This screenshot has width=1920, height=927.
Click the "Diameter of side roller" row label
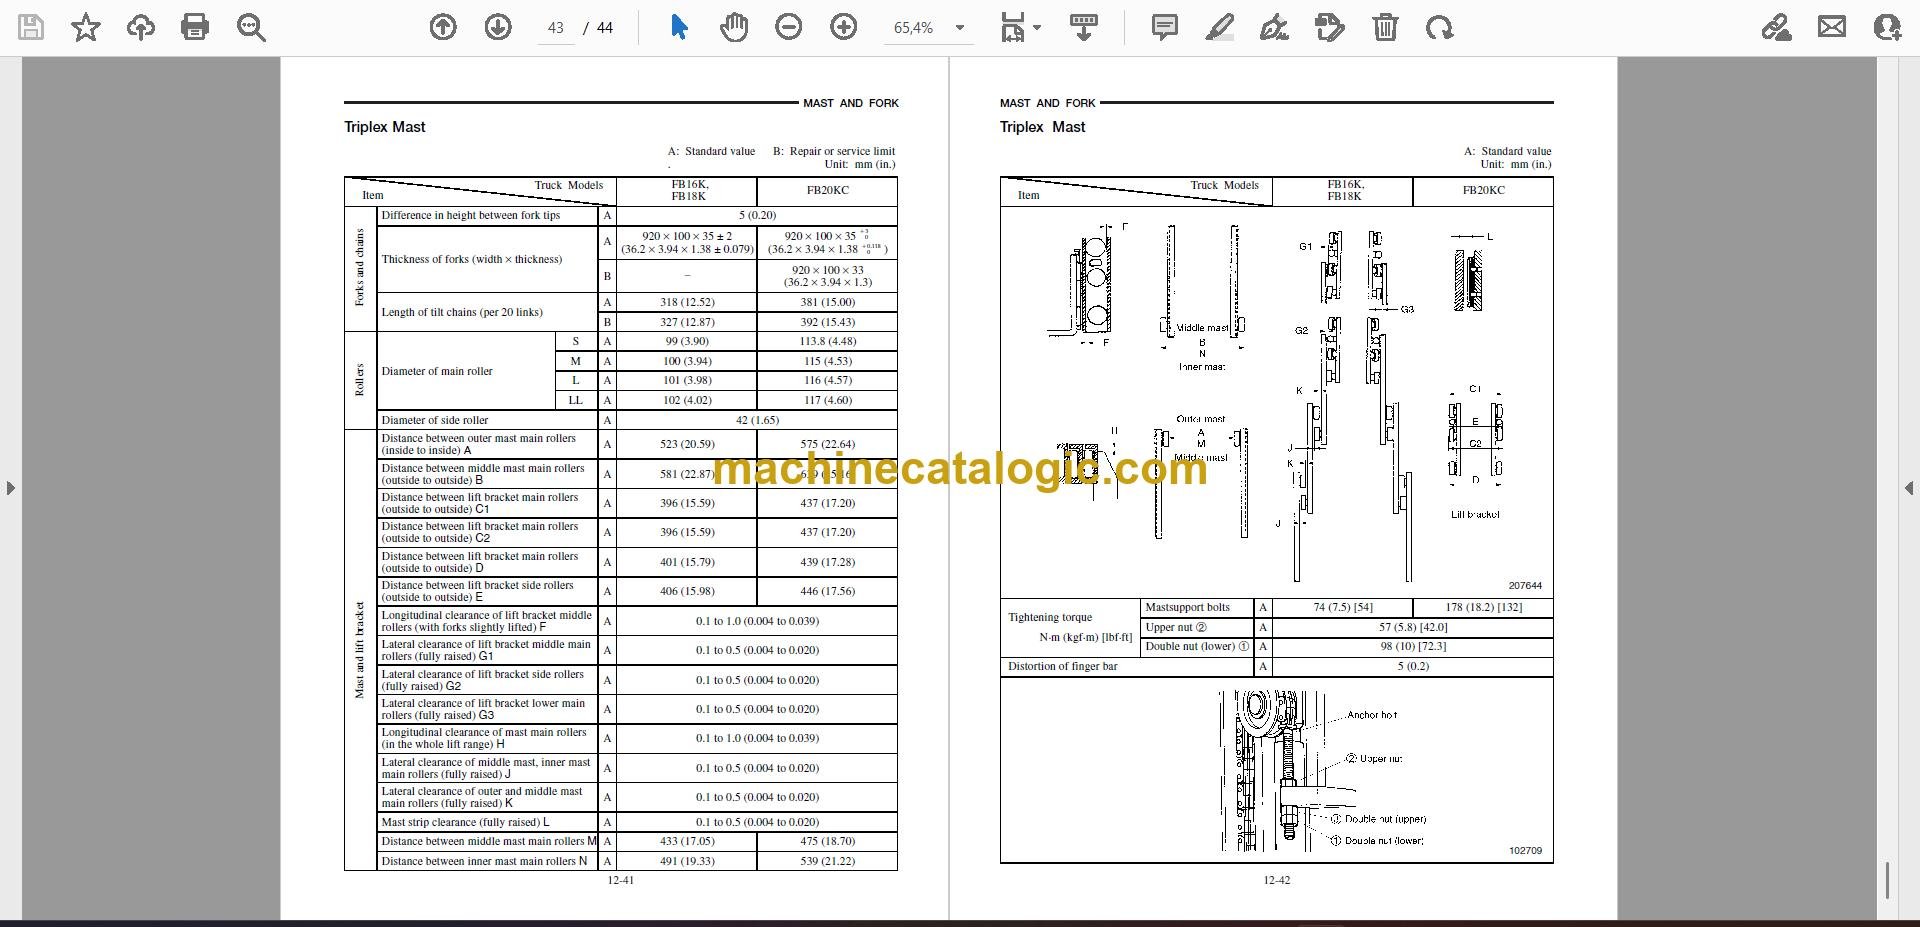click(x=435, y=420)
